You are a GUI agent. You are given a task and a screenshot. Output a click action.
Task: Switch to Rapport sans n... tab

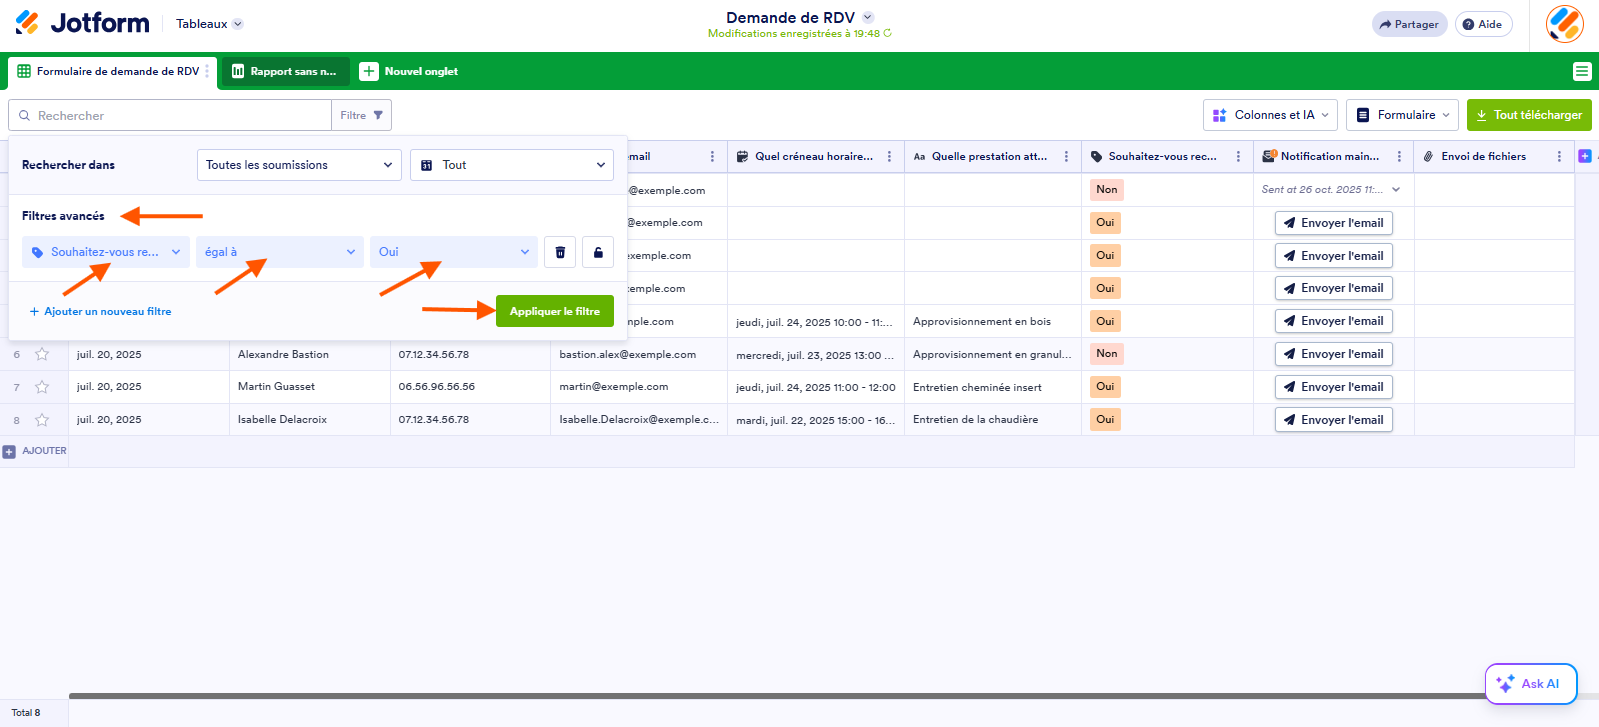tap(285, 71)
